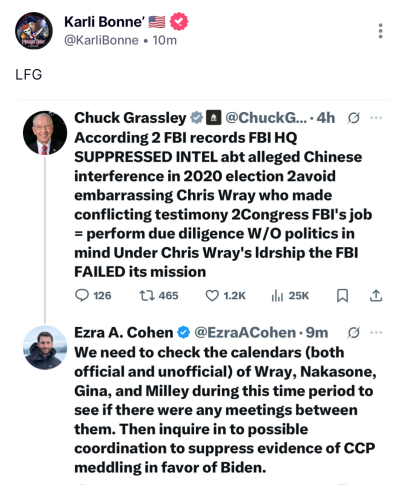Open Karli Bonne' post options menu

click(x=380, y=31)
